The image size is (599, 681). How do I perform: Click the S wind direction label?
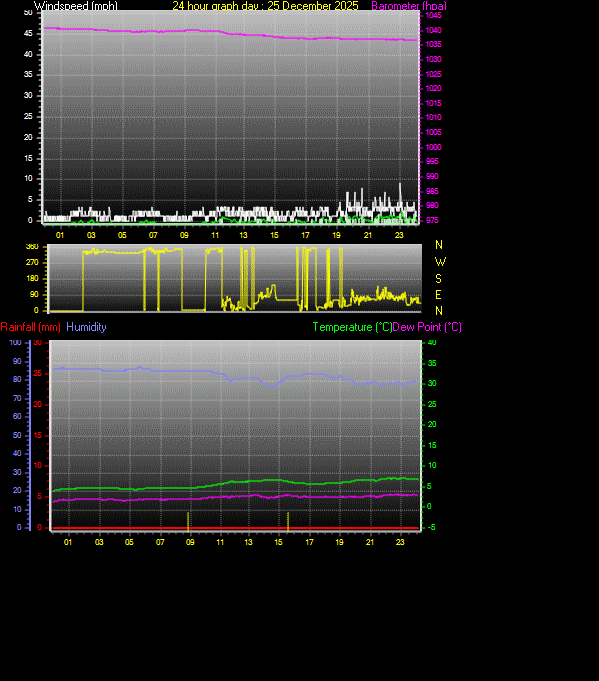(439, 278)
